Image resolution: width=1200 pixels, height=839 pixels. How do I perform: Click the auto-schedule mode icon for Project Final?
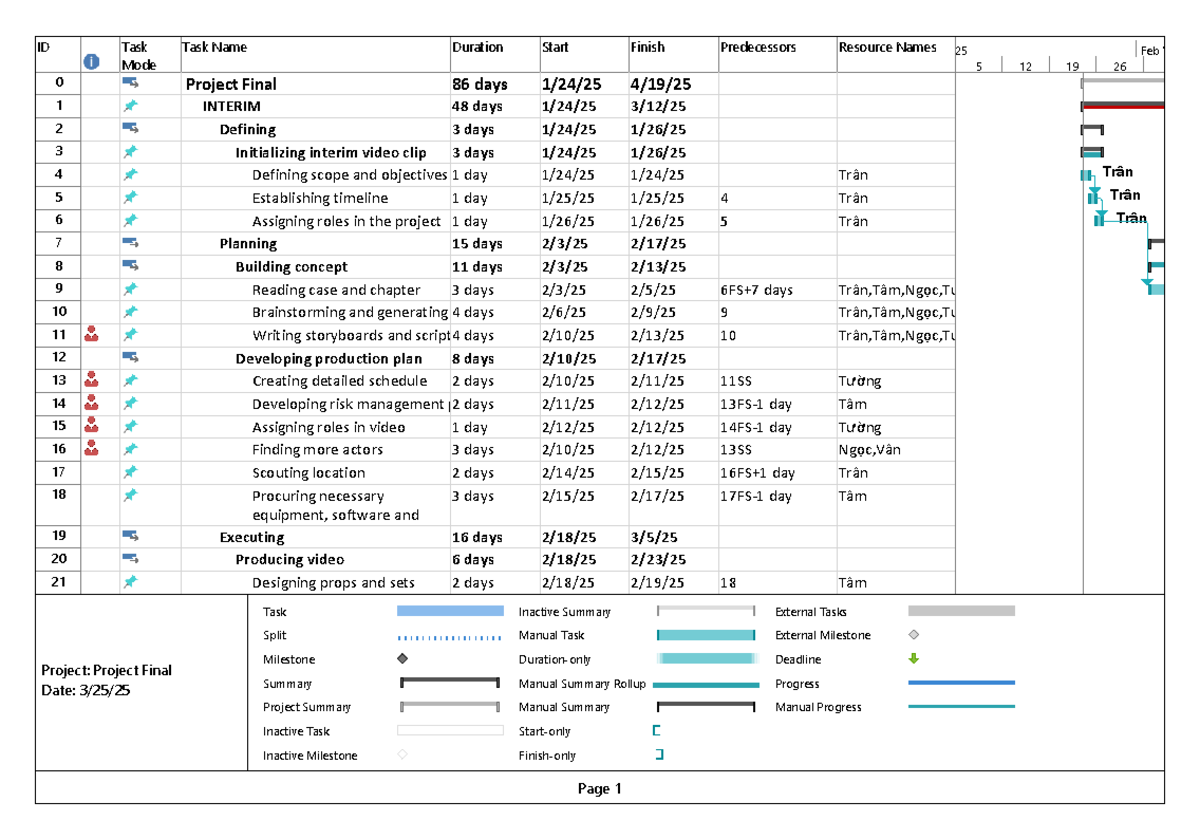click(130, 84)
